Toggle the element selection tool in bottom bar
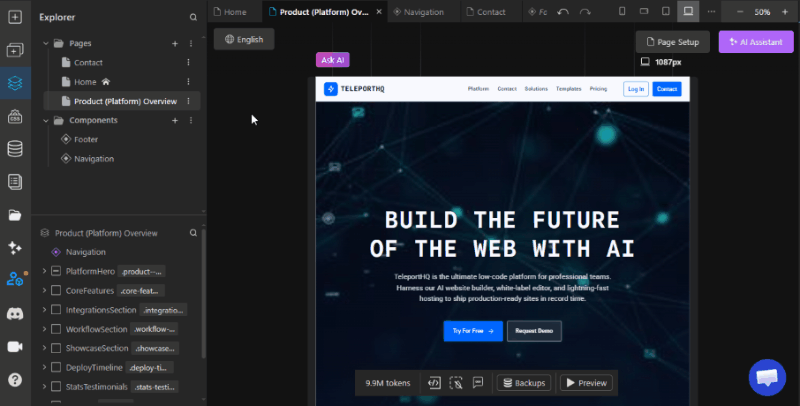The image size is (800, 406). 456,383
